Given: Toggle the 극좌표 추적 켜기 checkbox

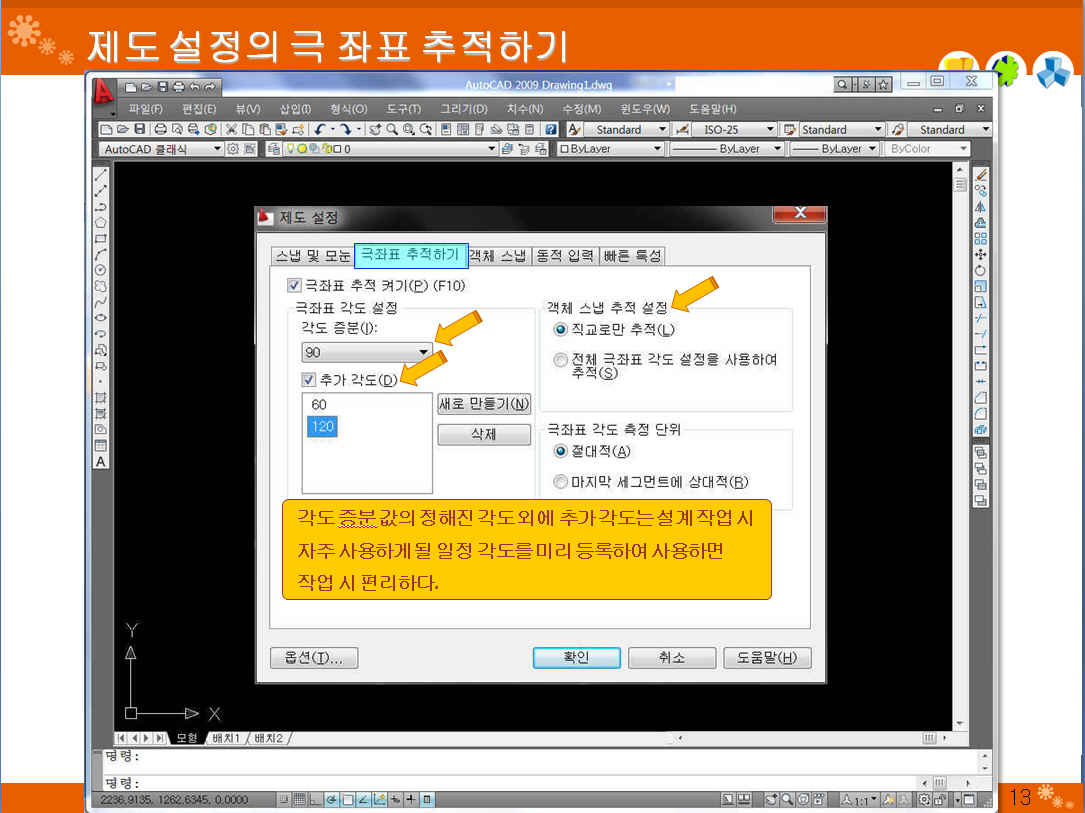Looking at the screenshot, I should coord(294,286).
